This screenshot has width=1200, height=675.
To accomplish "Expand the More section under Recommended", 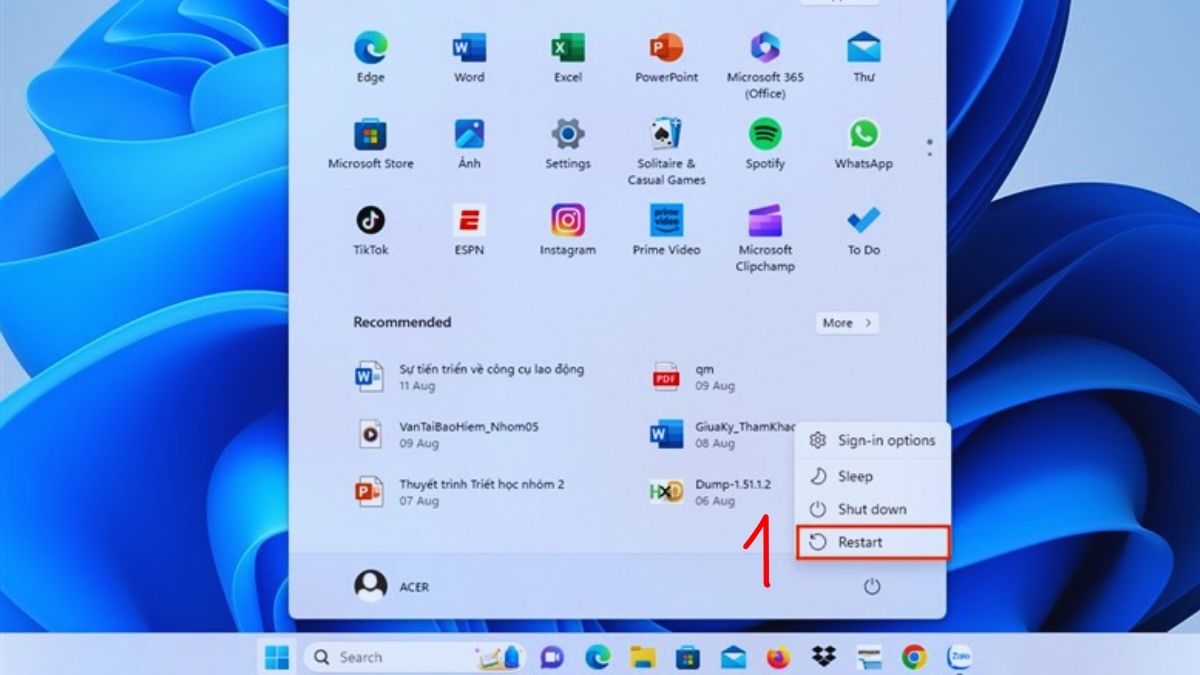I will [x=845, y=322].
